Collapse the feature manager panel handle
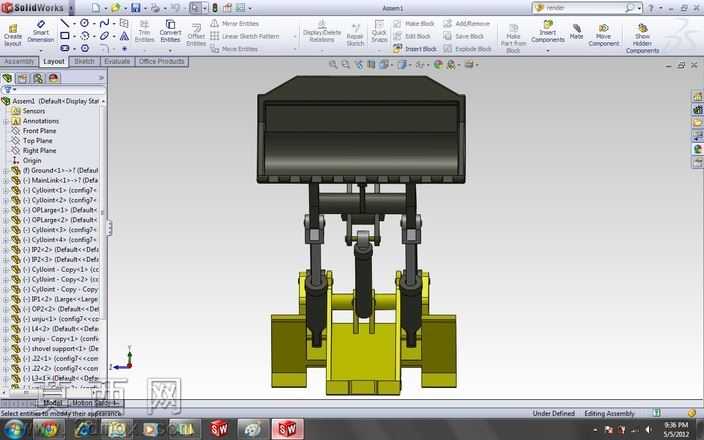 [109, 228]
